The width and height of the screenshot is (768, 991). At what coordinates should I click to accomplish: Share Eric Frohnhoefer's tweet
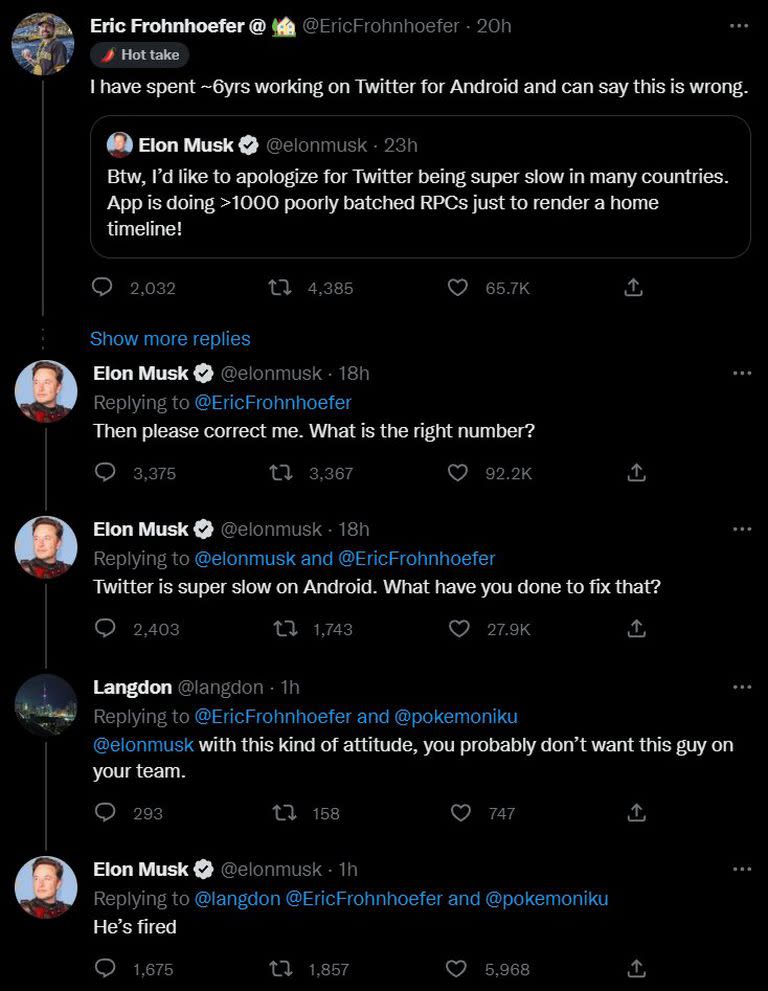coord(632,288)
